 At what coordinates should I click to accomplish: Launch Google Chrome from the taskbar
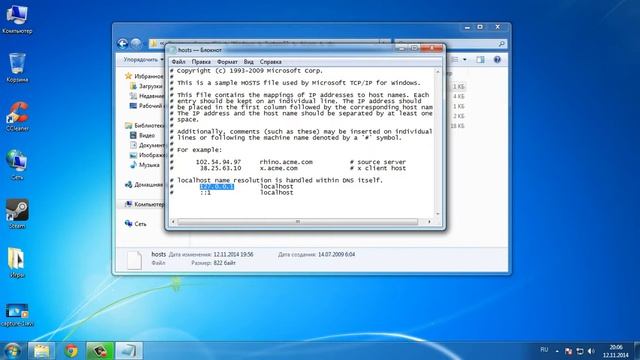(71, 351)
